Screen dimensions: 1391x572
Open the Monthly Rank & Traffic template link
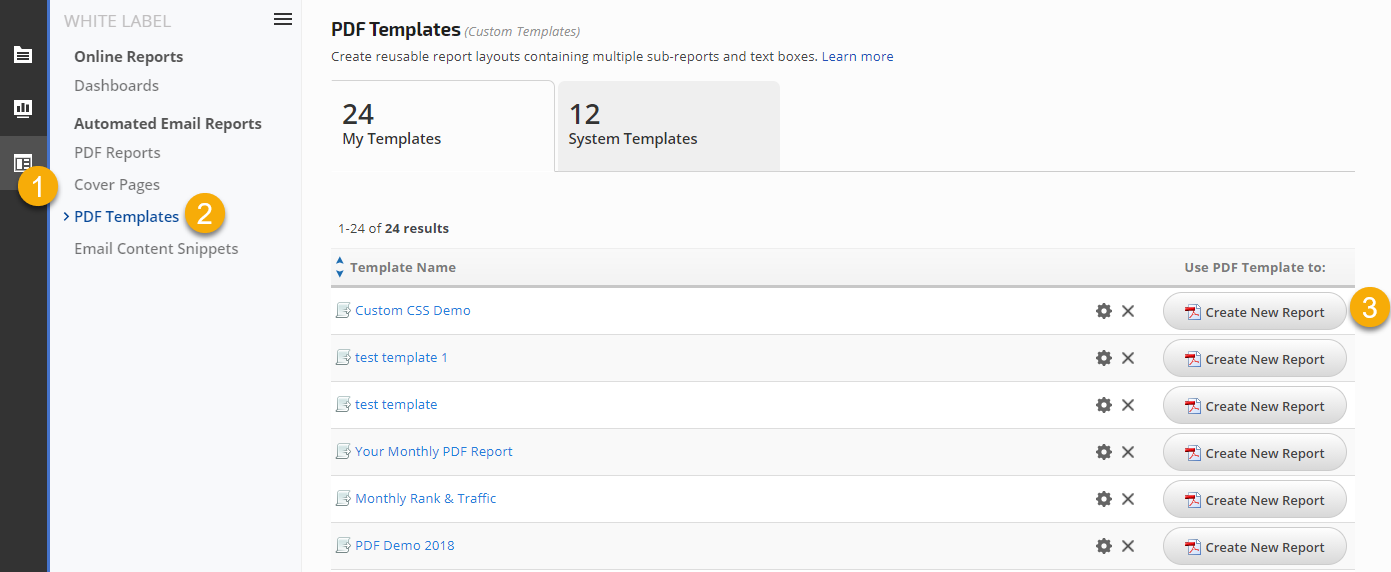click(425, 499)
